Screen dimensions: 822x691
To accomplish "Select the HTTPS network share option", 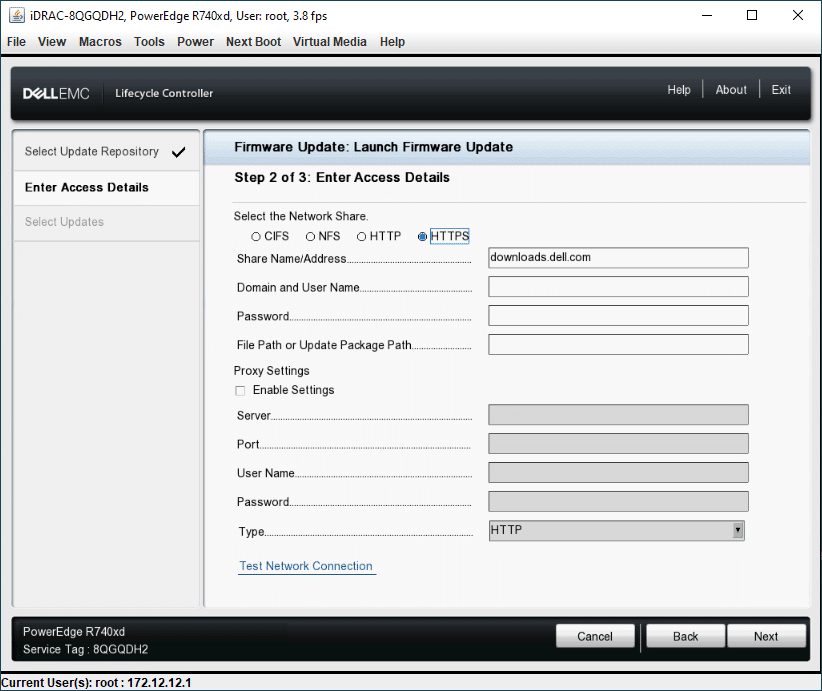I will [422, 236].
